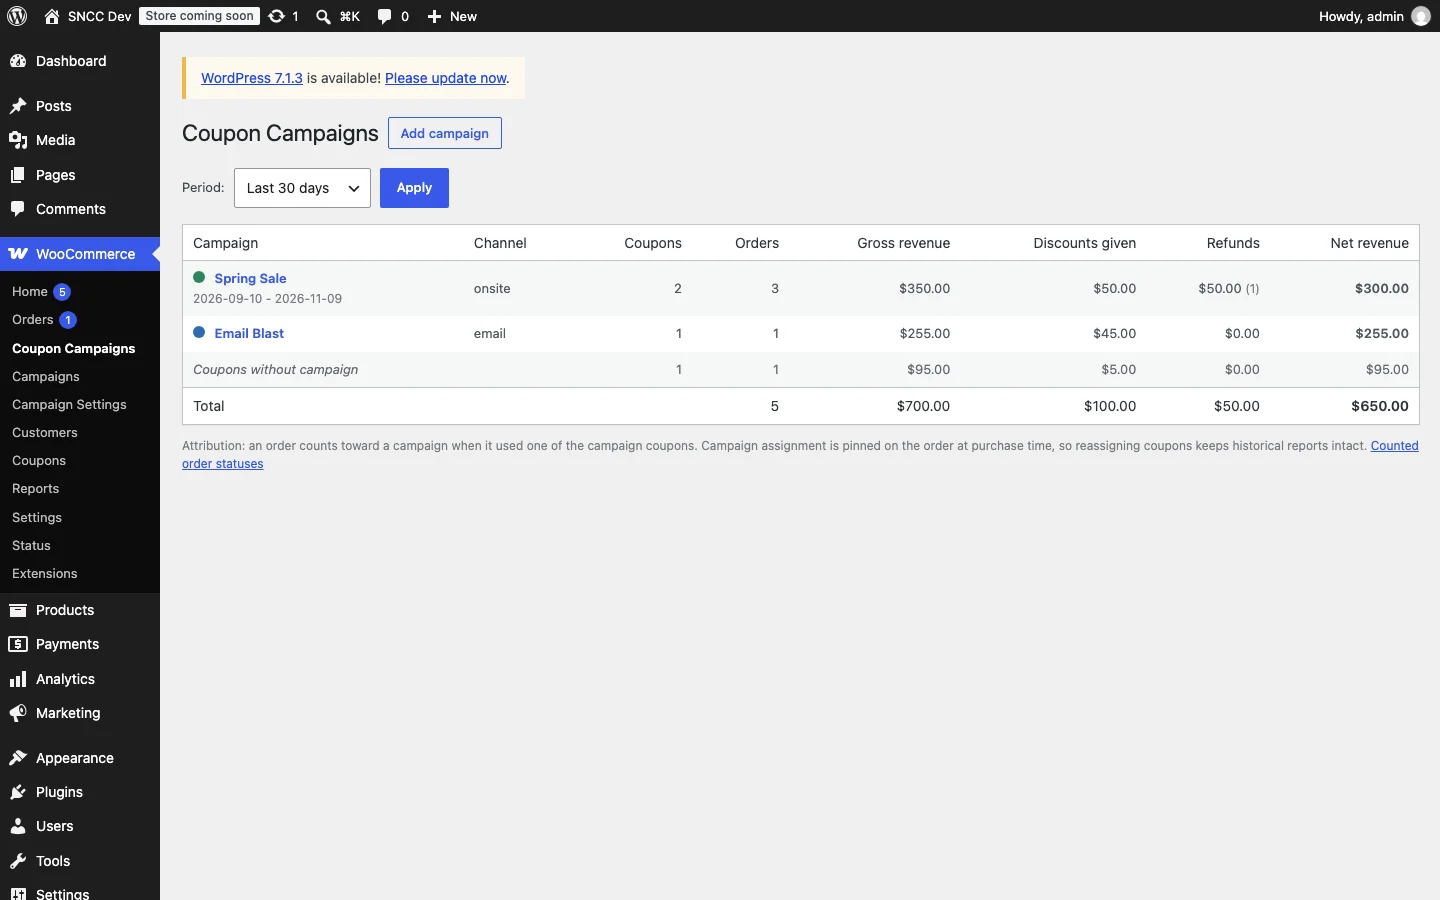Image resolution: width=1440 pixels, height=900 pixels.
Task: Click the Users person icon
Action: coord(18,826)
